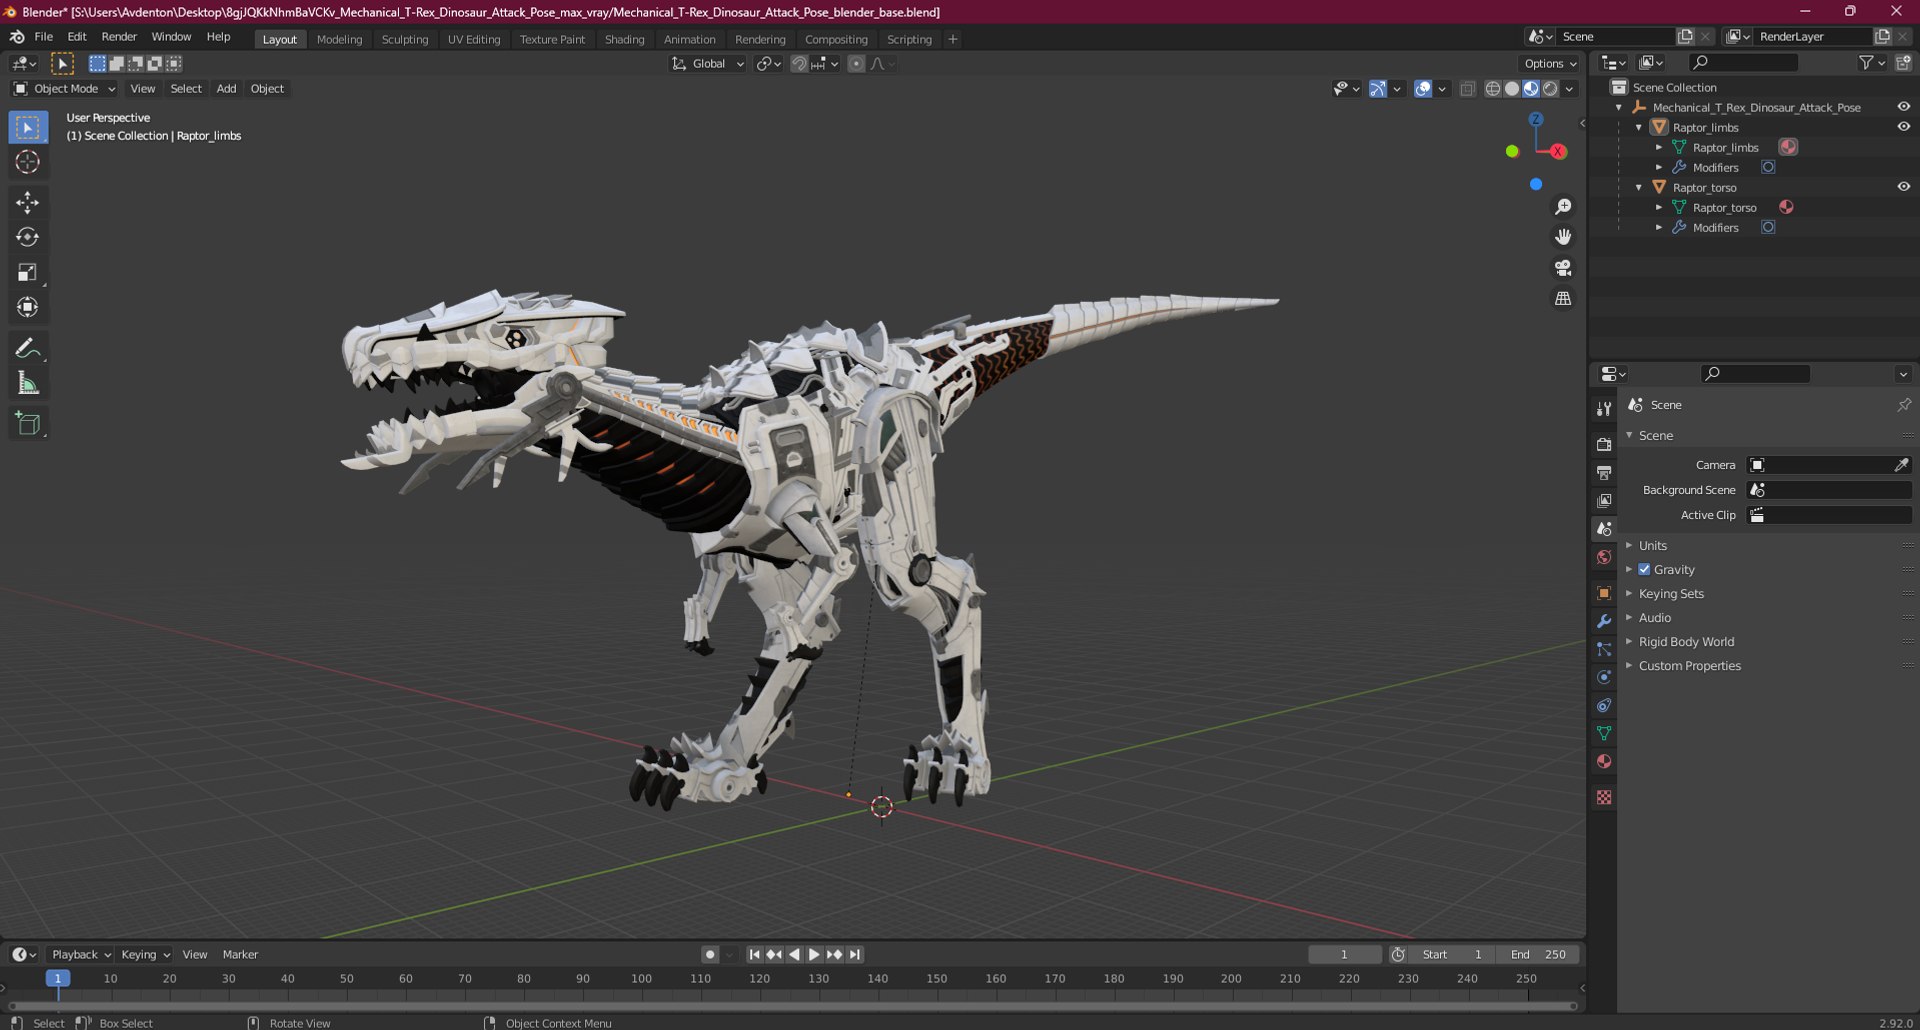Click the zoom viewport magnifier icon
Viewport: 1920px width, 1030px height.
point(1563,207)
